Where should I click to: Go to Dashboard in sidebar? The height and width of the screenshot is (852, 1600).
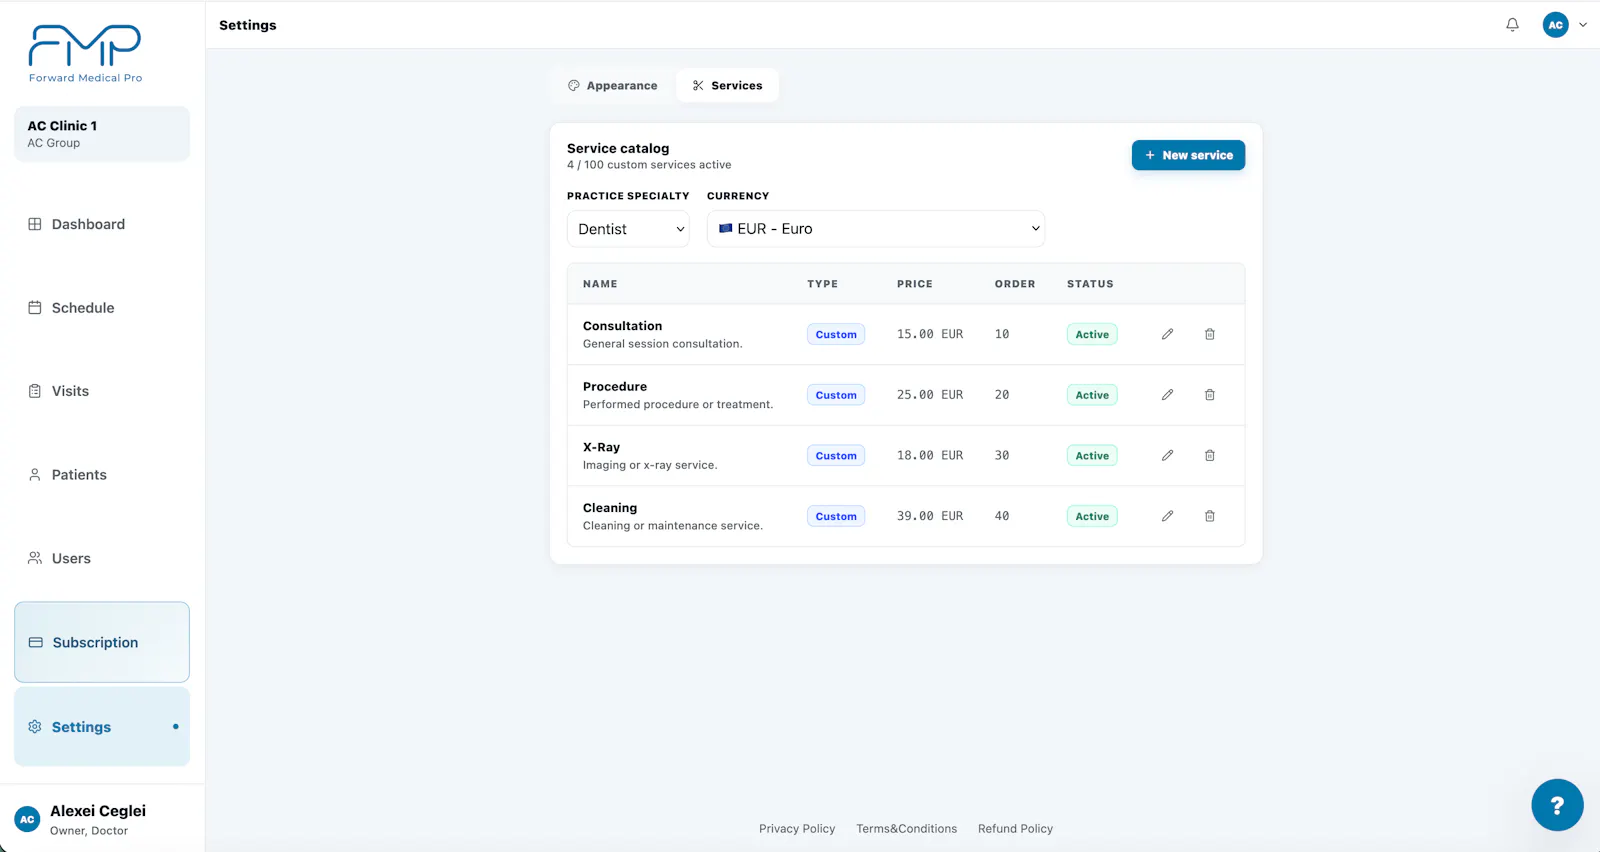pyautogui.click(x=102, y=224)
